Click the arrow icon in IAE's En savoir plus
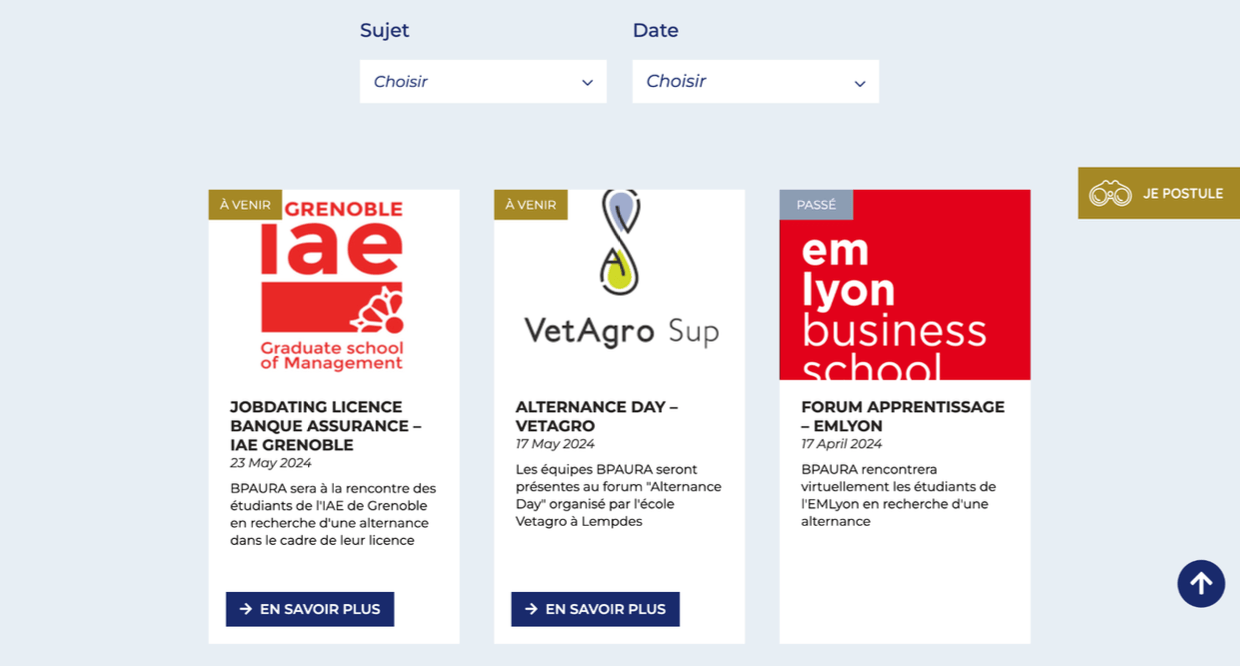 (246, 609)
